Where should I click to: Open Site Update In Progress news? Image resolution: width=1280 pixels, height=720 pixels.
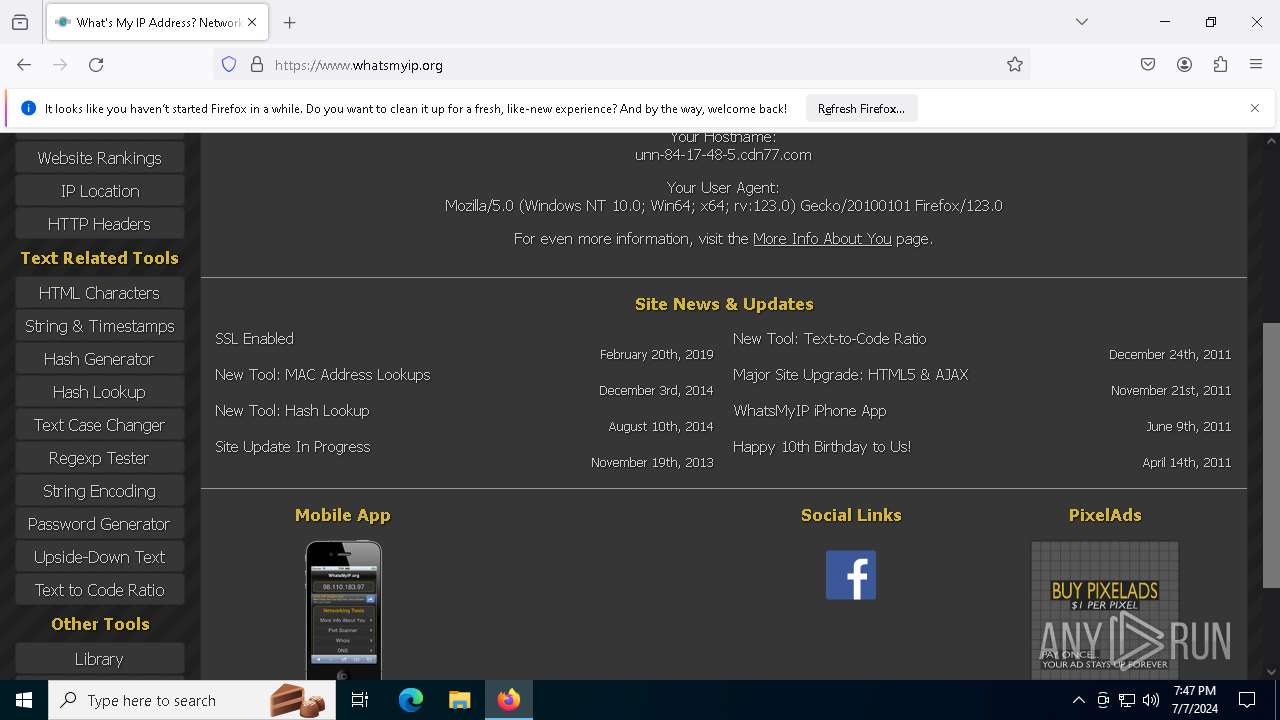[x=292, y=447]
